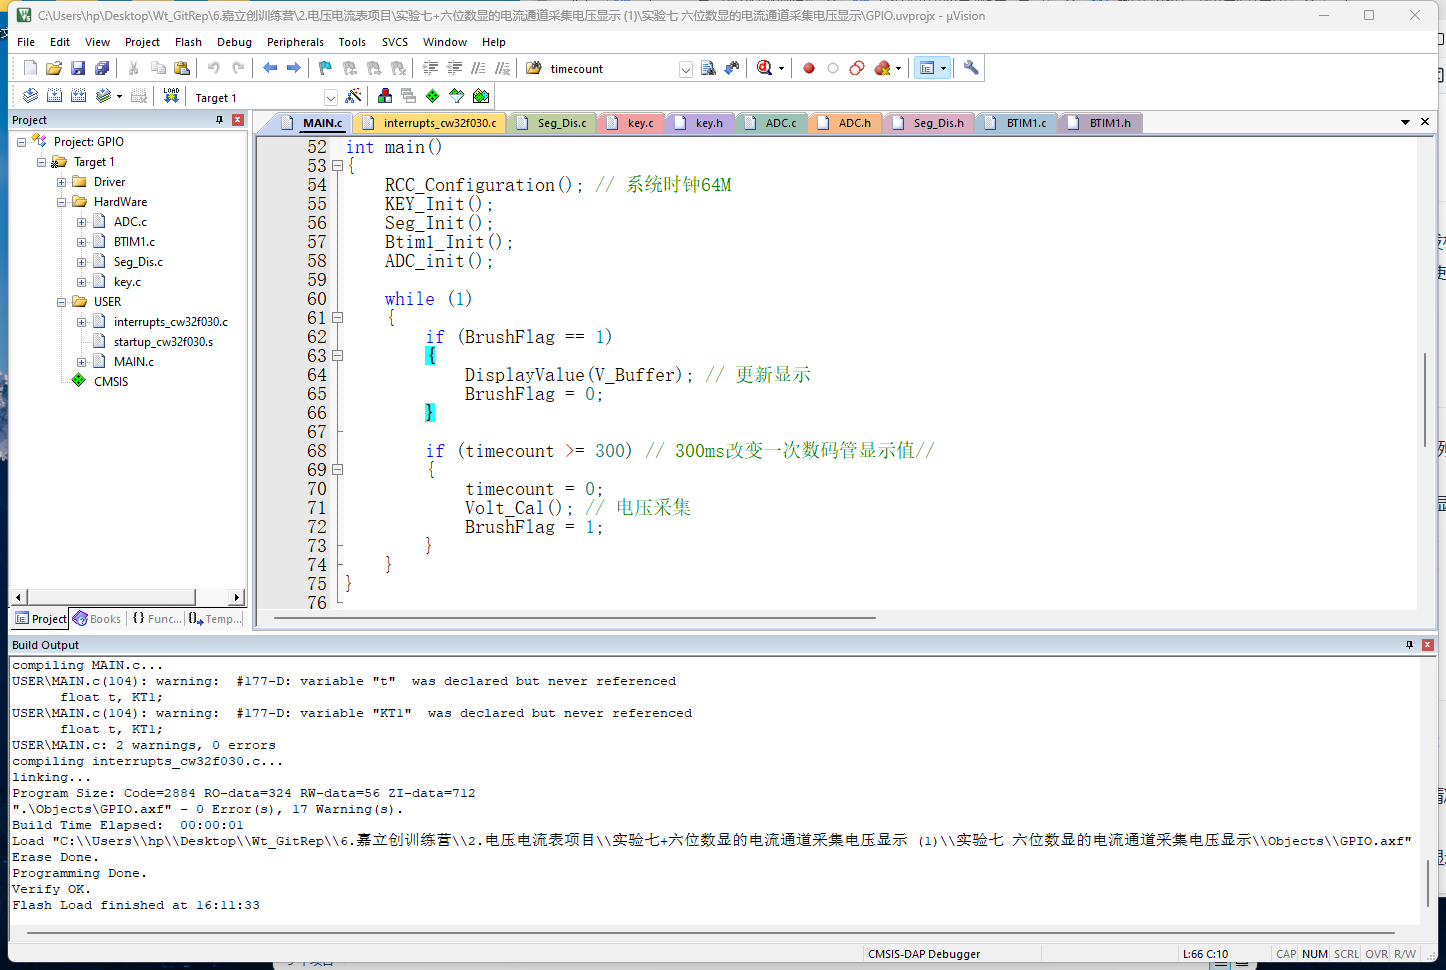Insert a breakpoint with the red dot icon
The height and width of the screenshot is (970, 1446).
point(809,68)
